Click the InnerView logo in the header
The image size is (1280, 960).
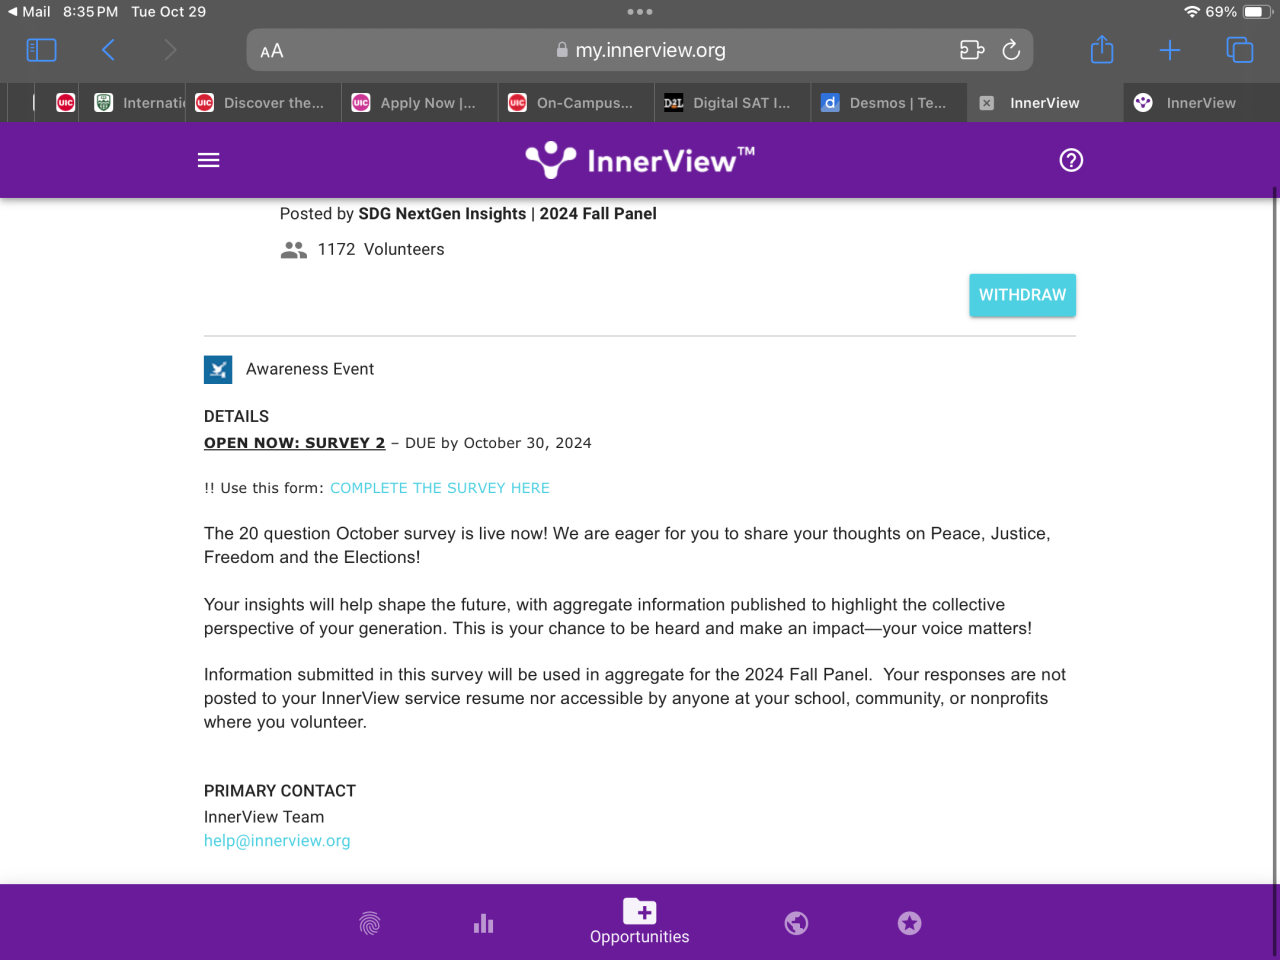(640, 160)
